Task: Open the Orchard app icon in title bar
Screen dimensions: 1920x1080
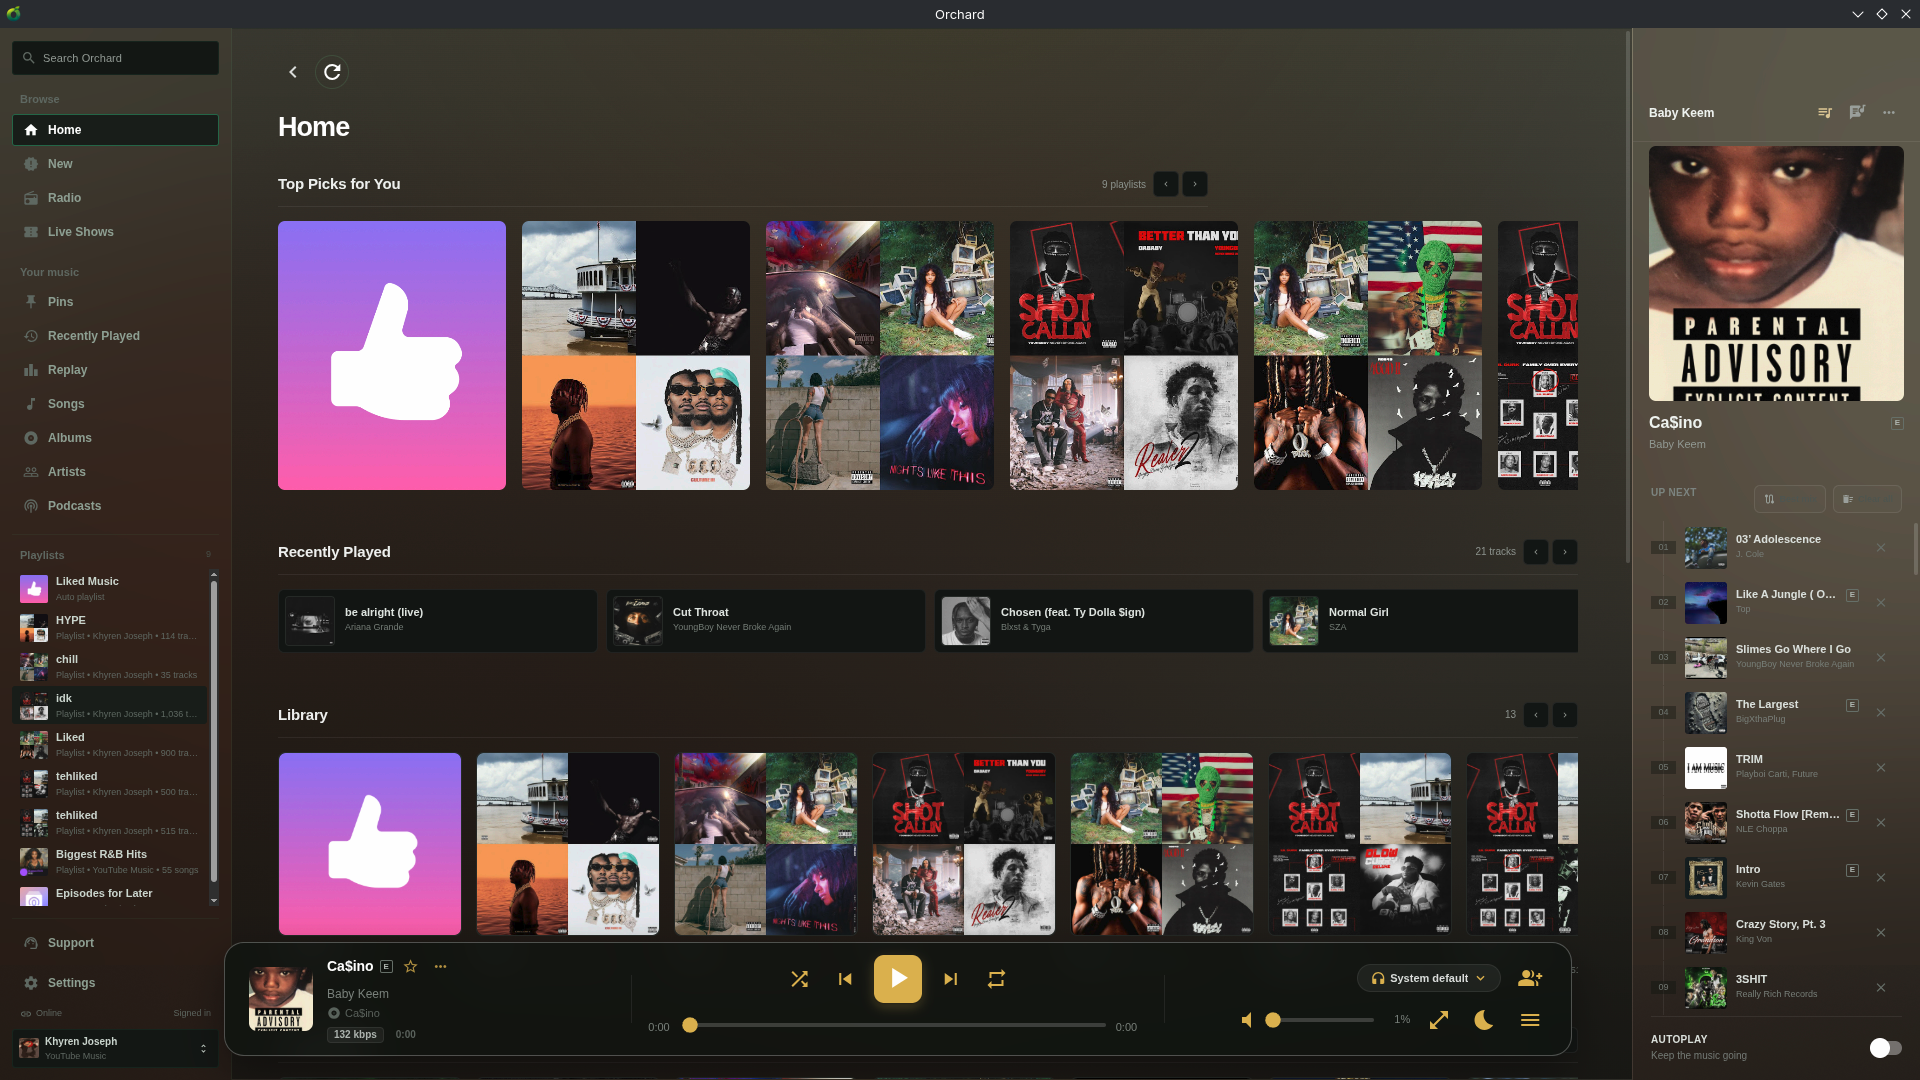Action: tap(13, 13)
